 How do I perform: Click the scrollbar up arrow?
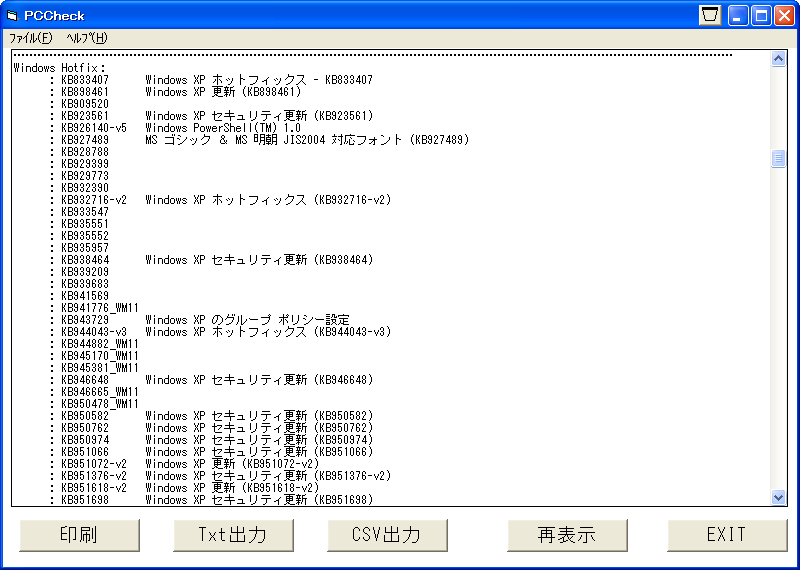(x=778, y=59)
